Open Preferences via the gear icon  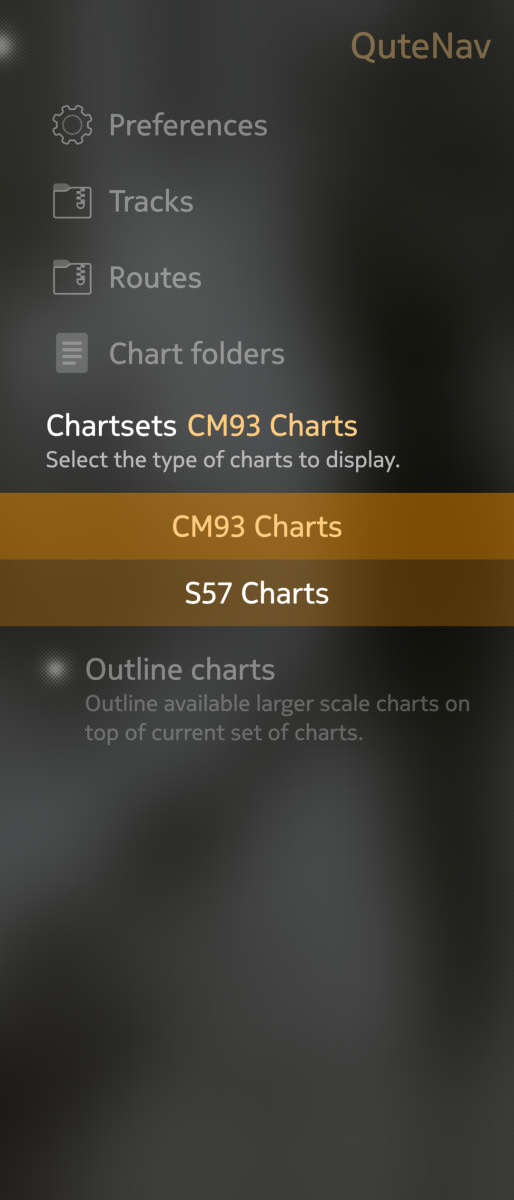(x=72, y=125)
